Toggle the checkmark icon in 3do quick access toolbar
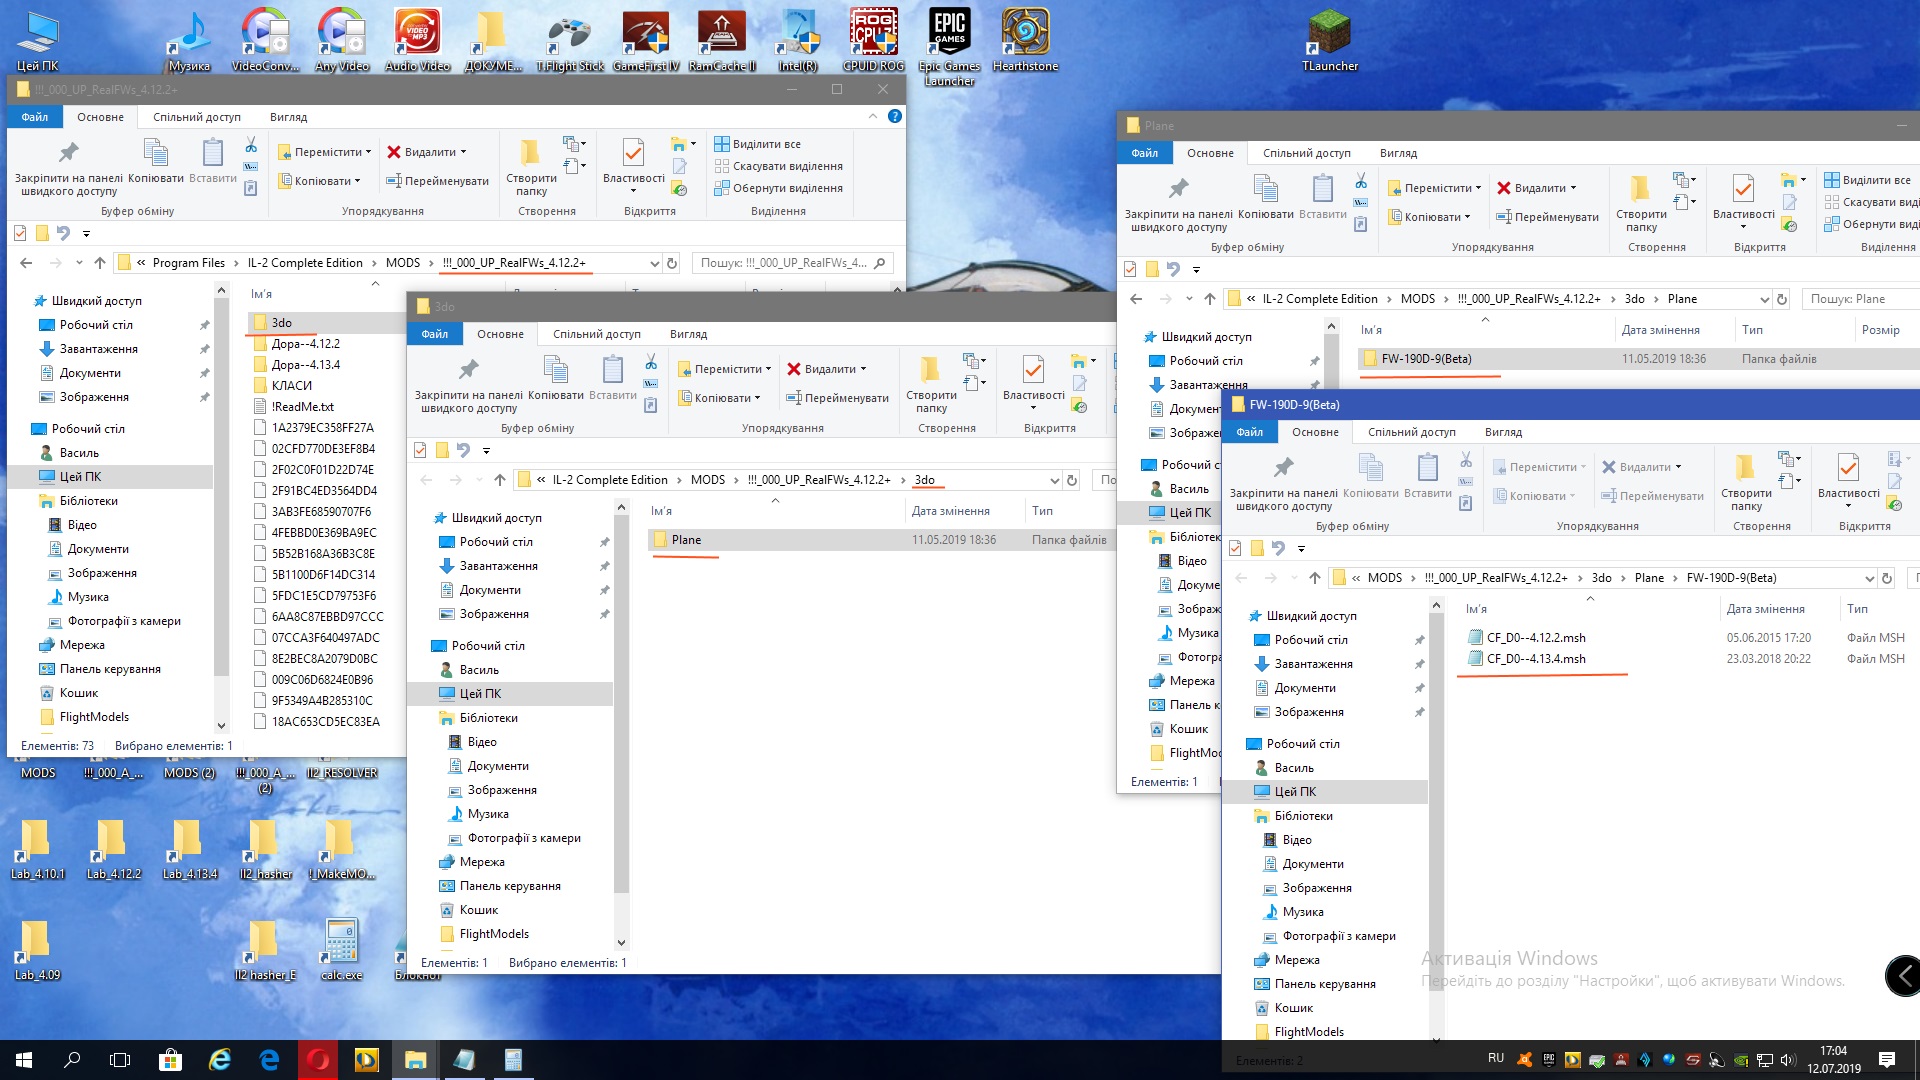This screenshot has width=1920, height=1080. click(x=420, y=450)
